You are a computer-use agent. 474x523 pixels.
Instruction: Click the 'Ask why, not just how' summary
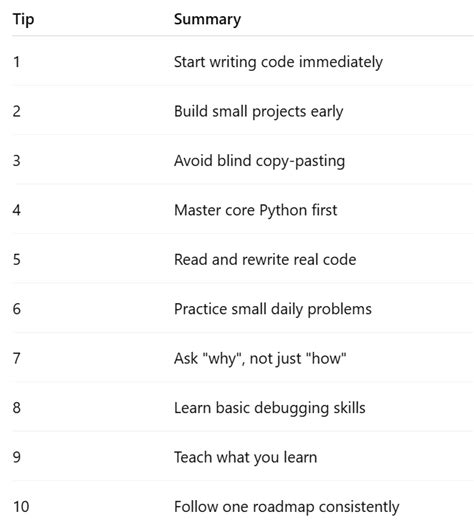coord(260,359)
